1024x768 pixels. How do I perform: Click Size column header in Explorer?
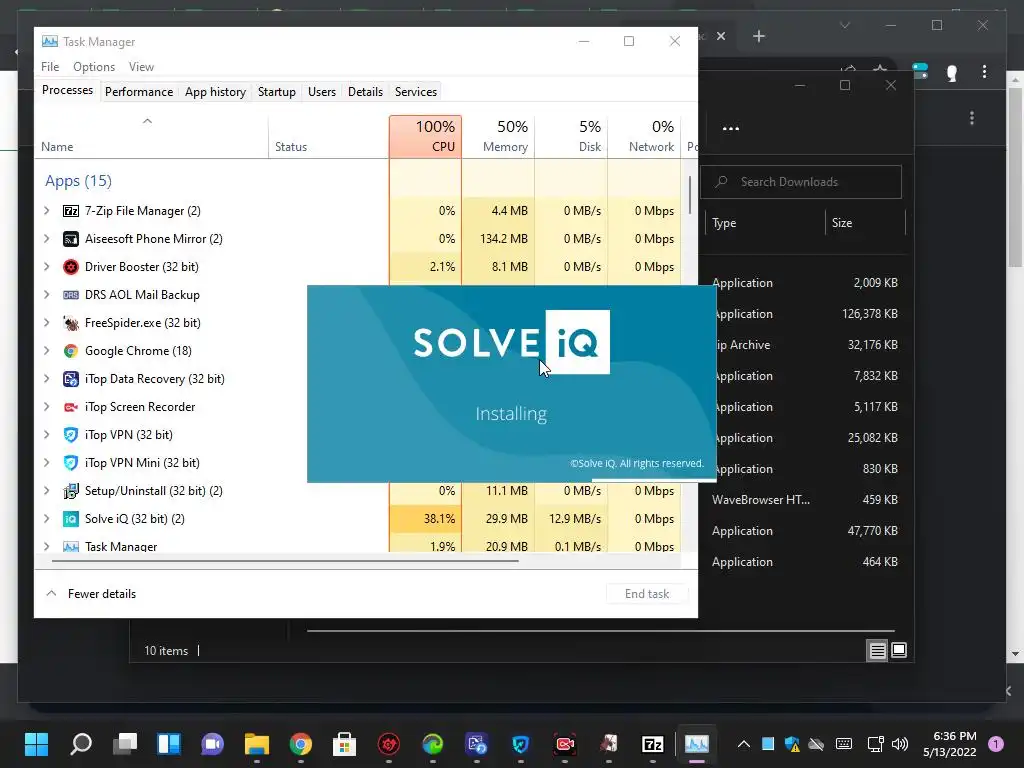coord(865,223)
